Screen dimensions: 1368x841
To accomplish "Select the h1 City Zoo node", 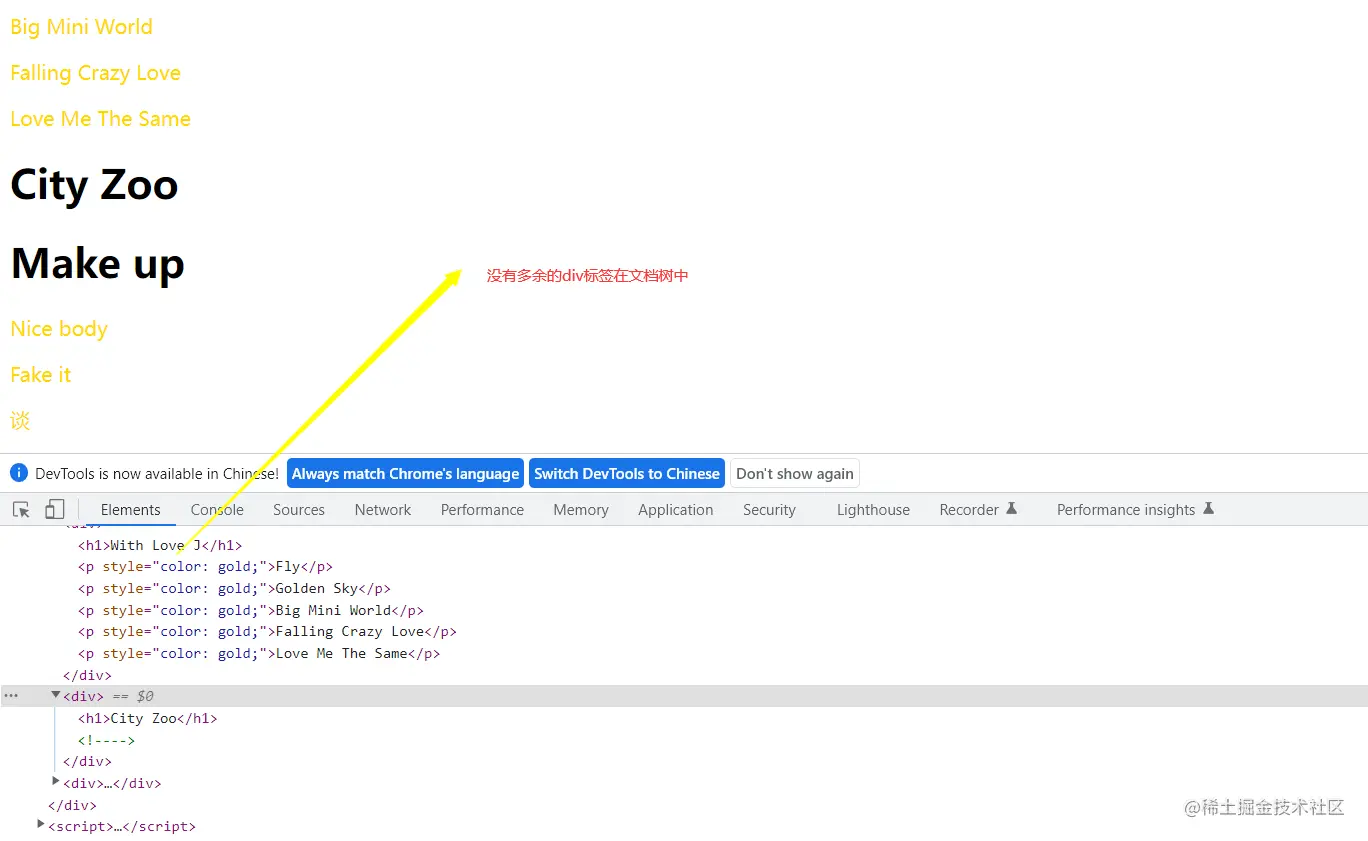I will (x=147, y=718).
